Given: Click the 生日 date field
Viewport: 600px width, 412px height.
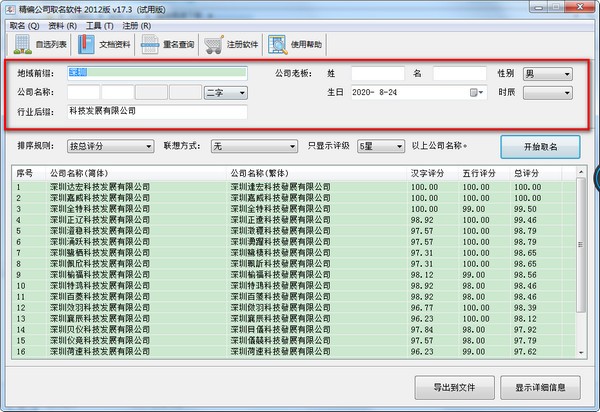Looking at the screenshot, I should tap(419, 93).
